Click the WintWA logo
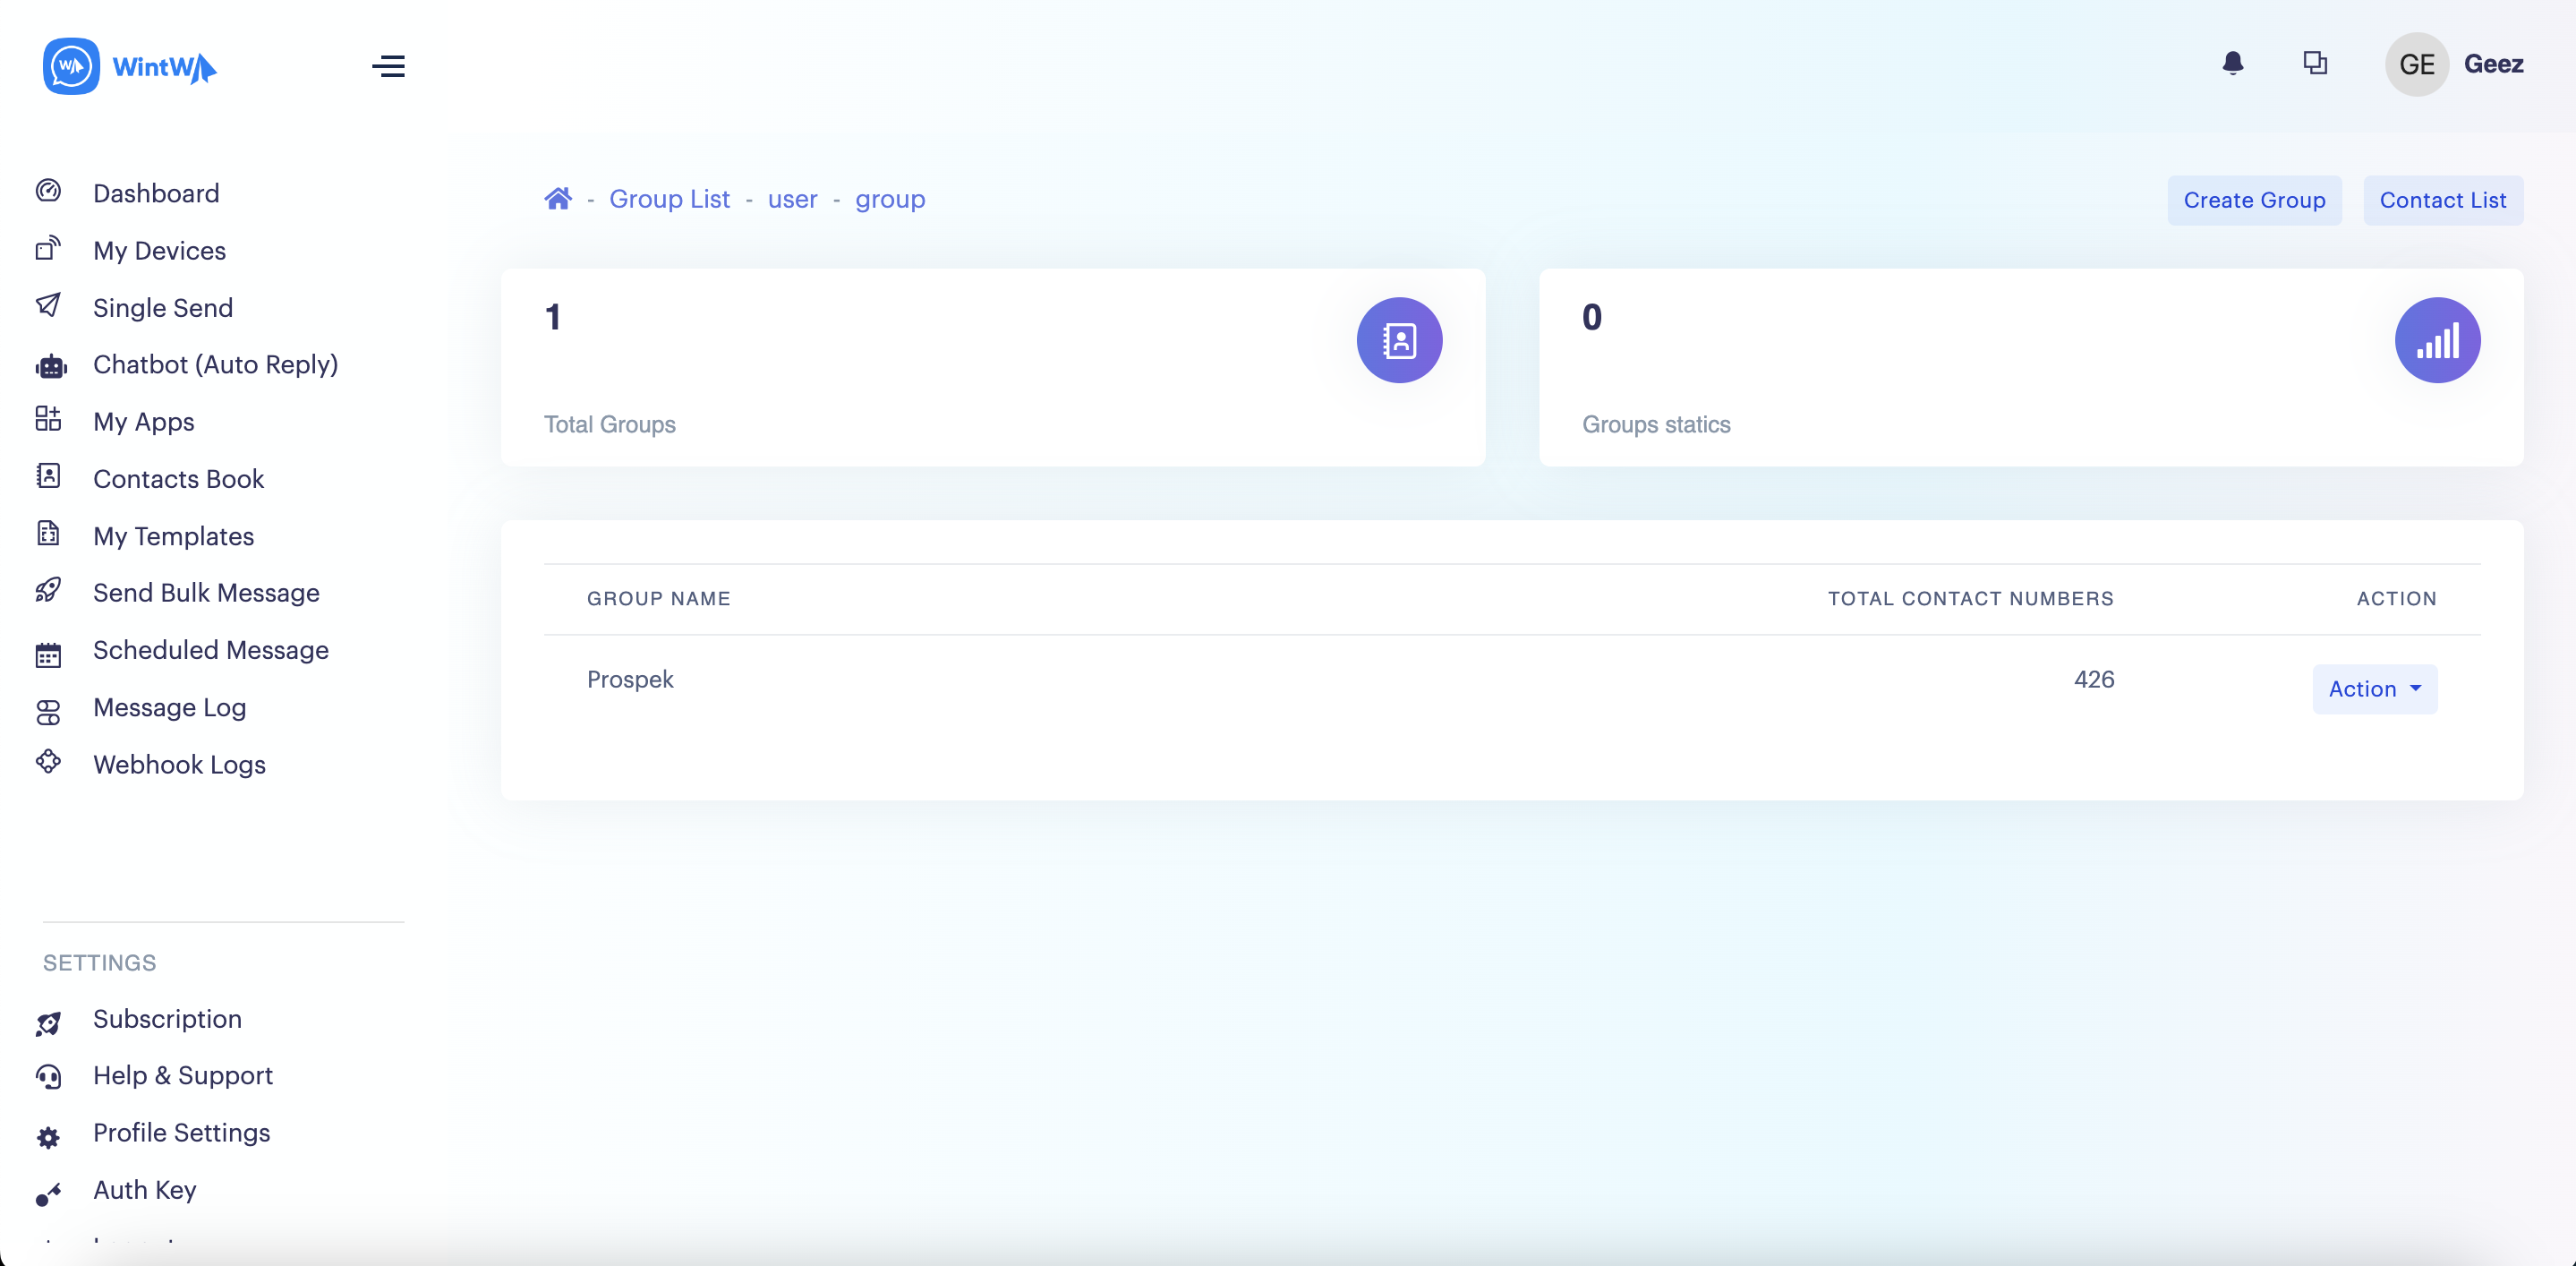2576x1266 pixels. point(130,66)
